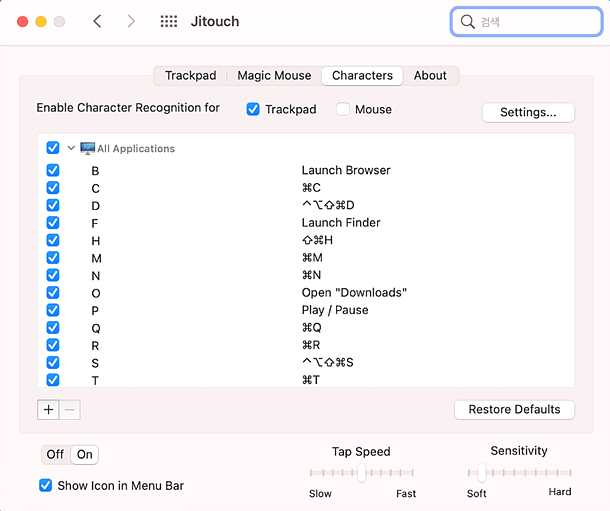Select the Characters tab
Viewport: 610px width, 511px height.
(x=362, y=75)
